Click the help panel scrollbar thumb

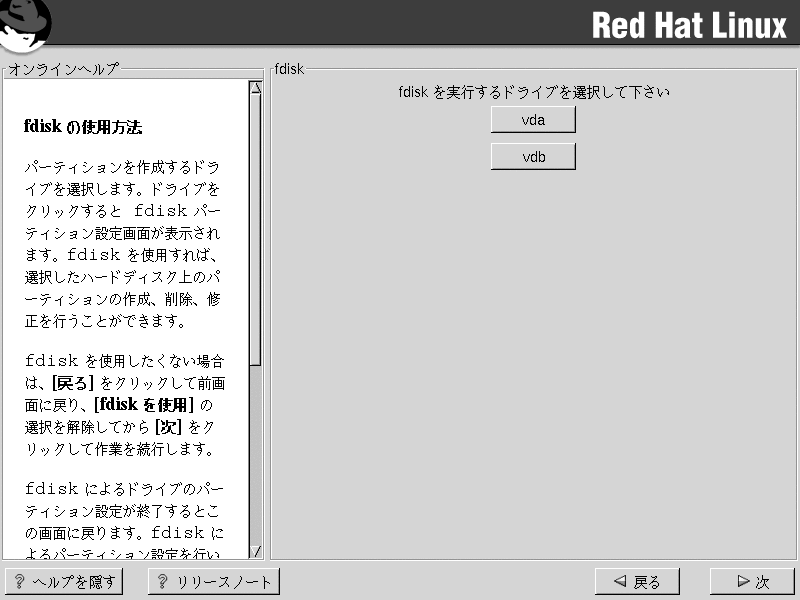[x=255, y=230]
